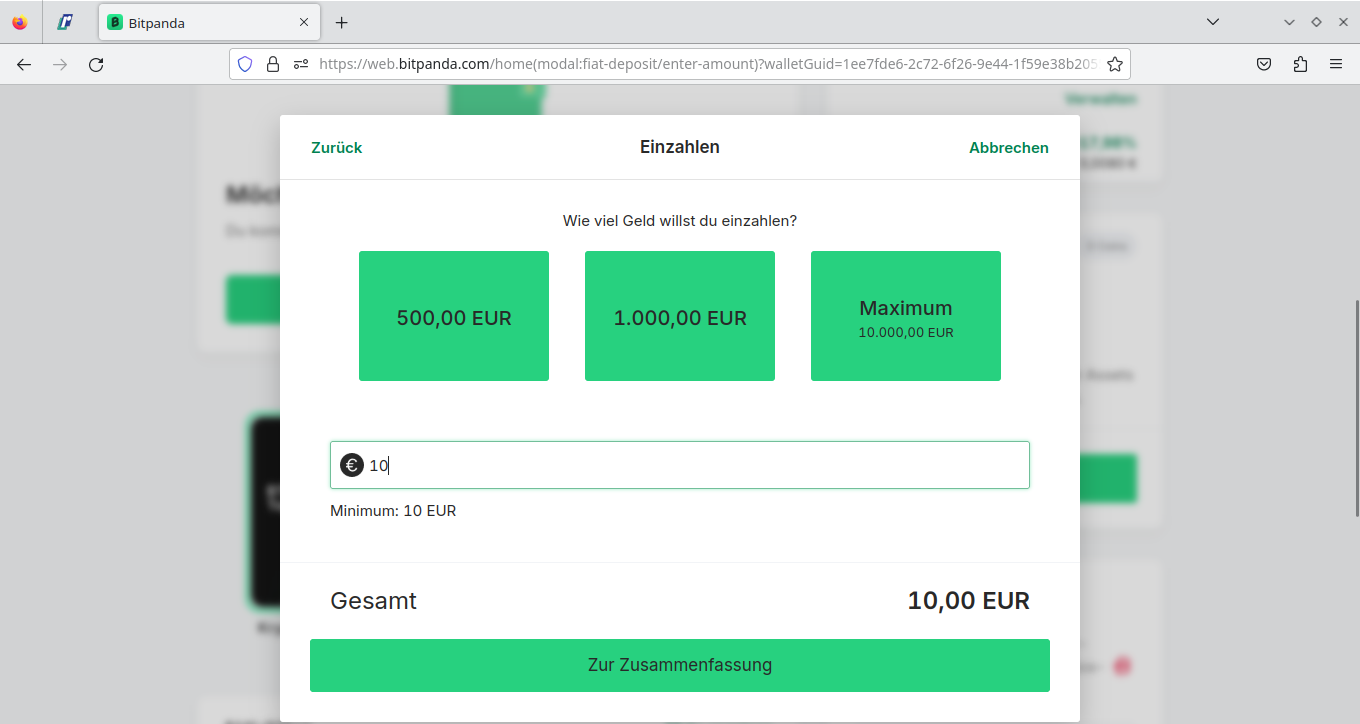Close the Bitpanda tab
The height and width of the screenshot is (724, 1360).
pyautogui.click(x=304, y=22)
